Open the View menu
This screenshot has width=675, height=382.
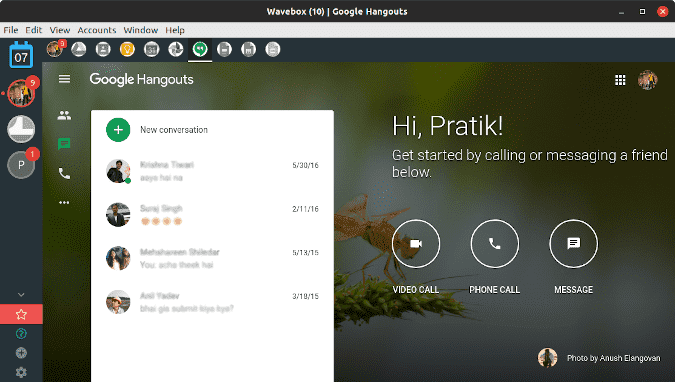click(x=60, y=30)
